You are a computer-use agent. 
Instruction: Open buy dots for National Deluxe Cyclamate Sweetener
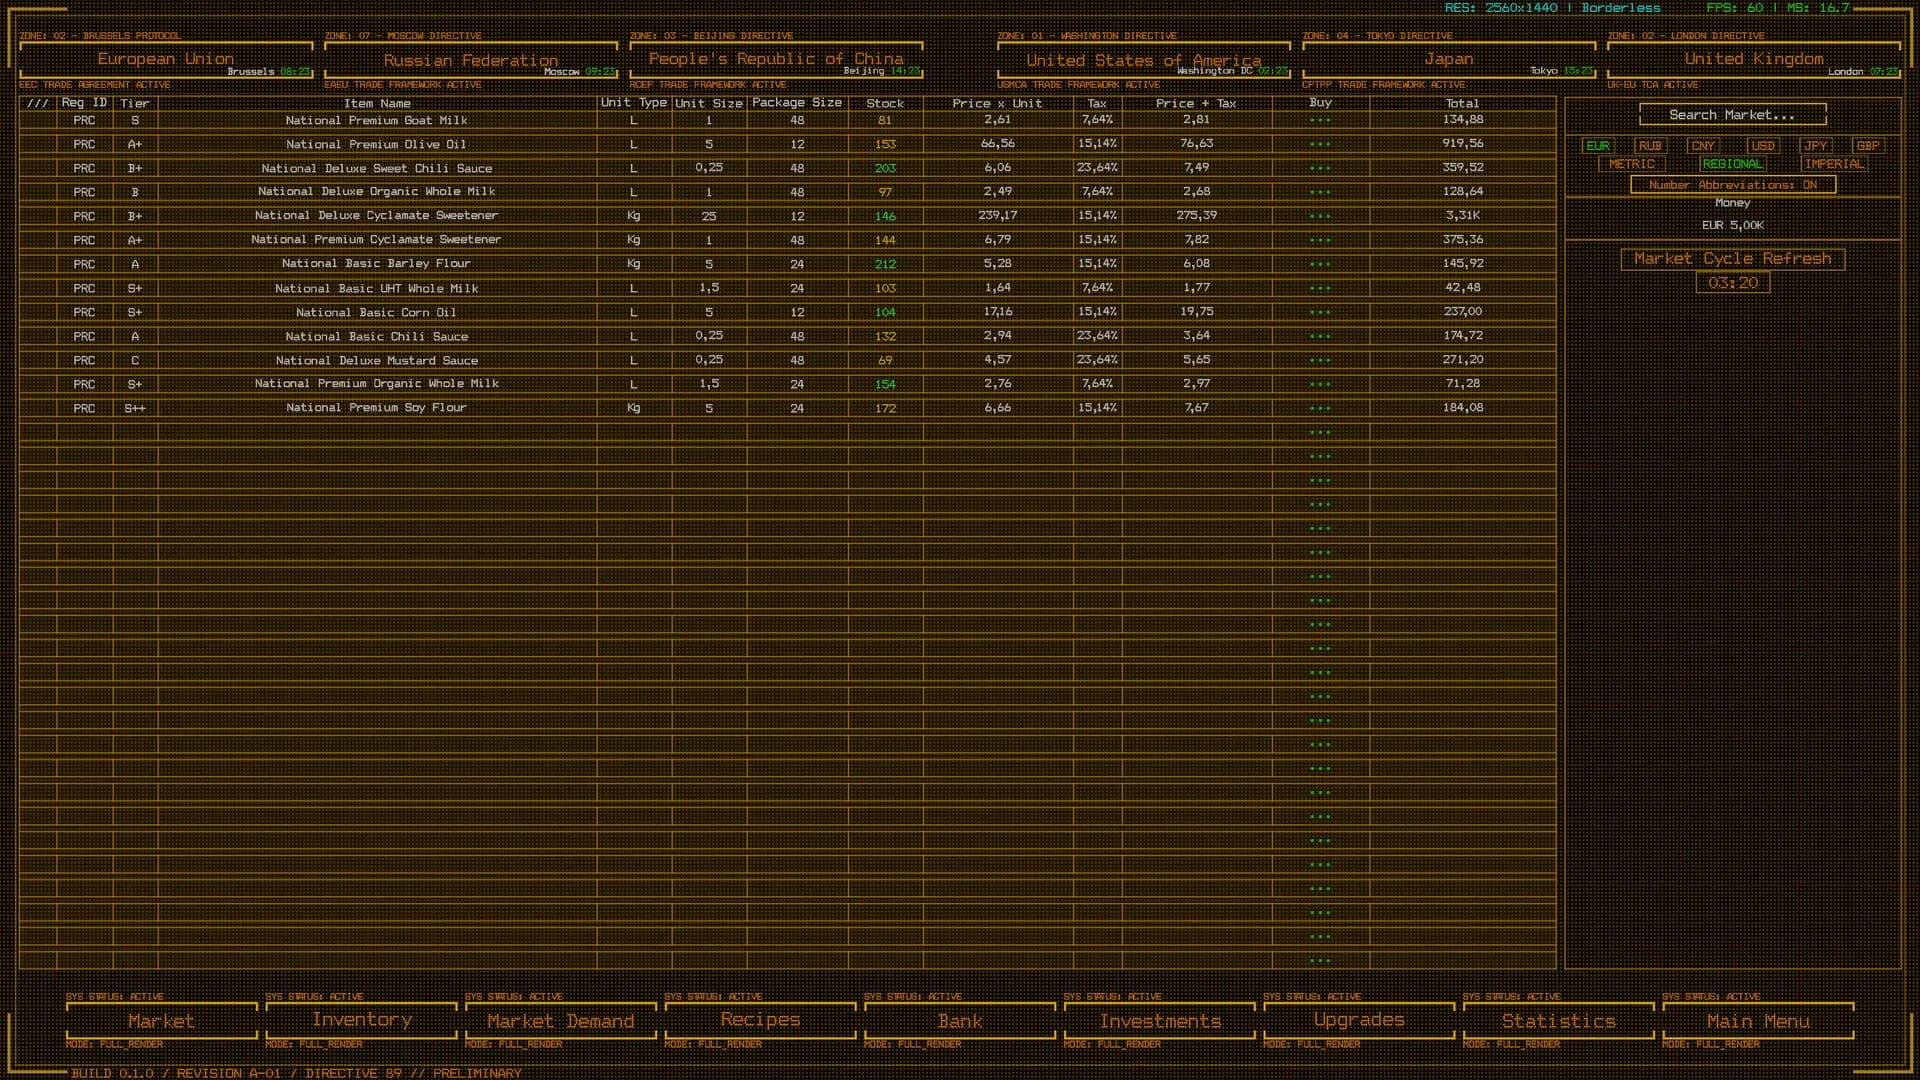[1320, 216]
